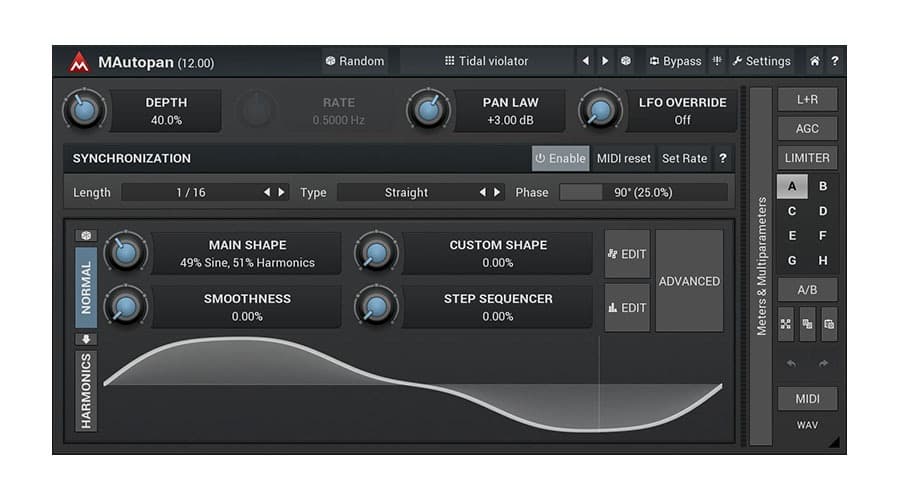
Task: Click the Step Sequencer knob
Action: tap(377, 307)
